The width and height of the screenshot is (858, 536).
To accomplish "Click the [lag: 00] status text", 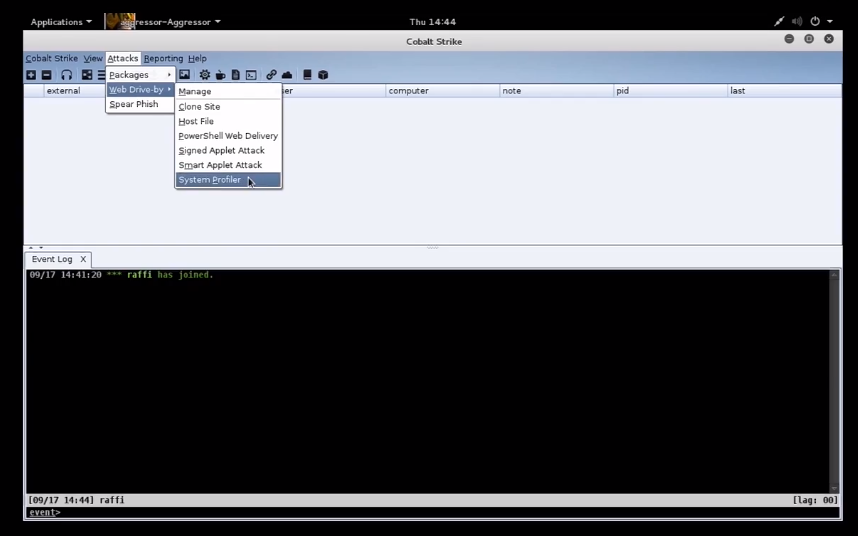I will coord(815,500).
